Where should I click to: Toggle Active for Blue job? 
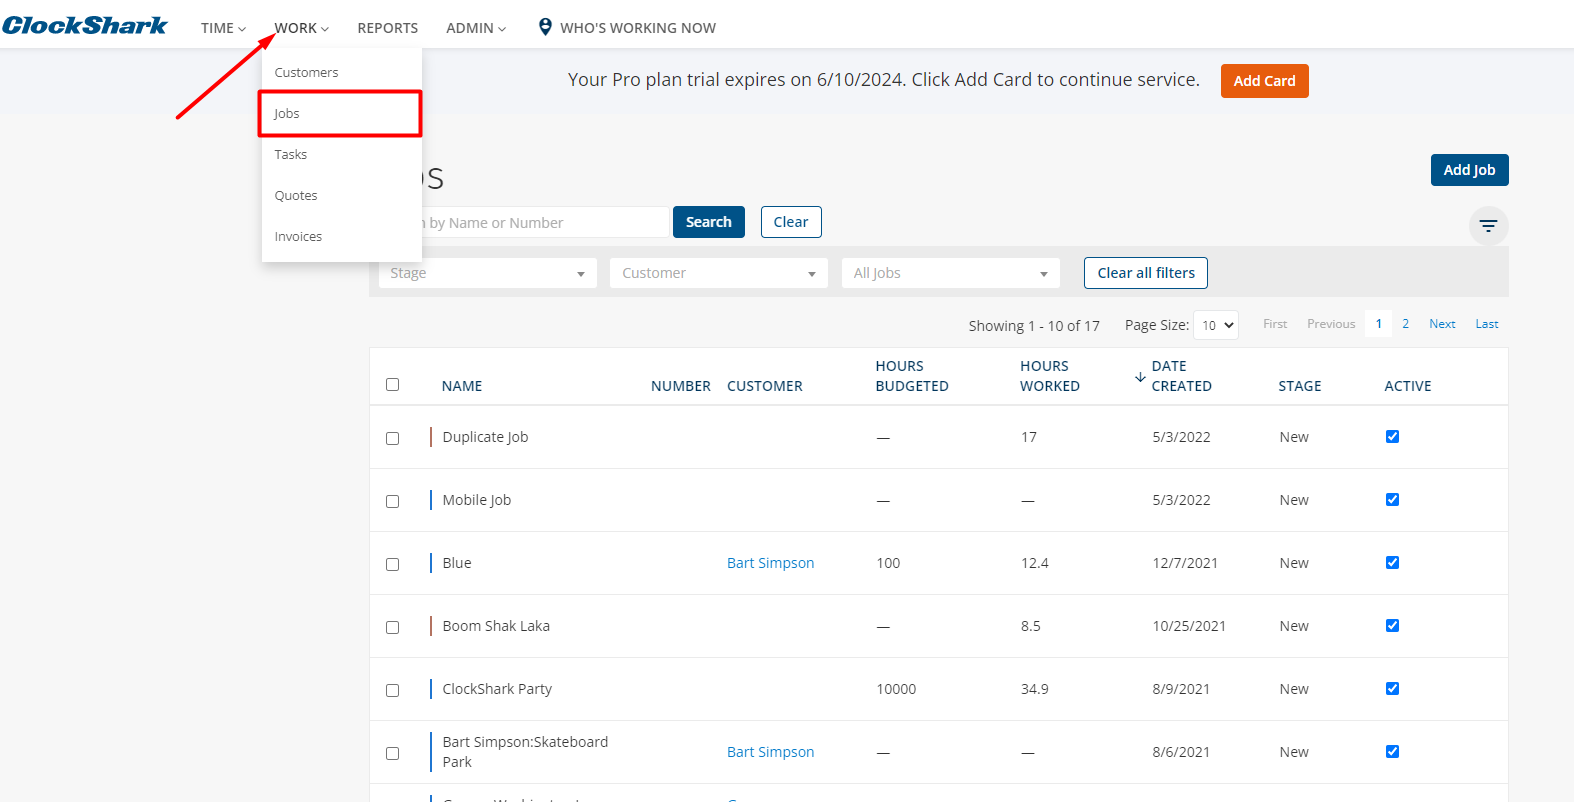tap(1392, 563)
